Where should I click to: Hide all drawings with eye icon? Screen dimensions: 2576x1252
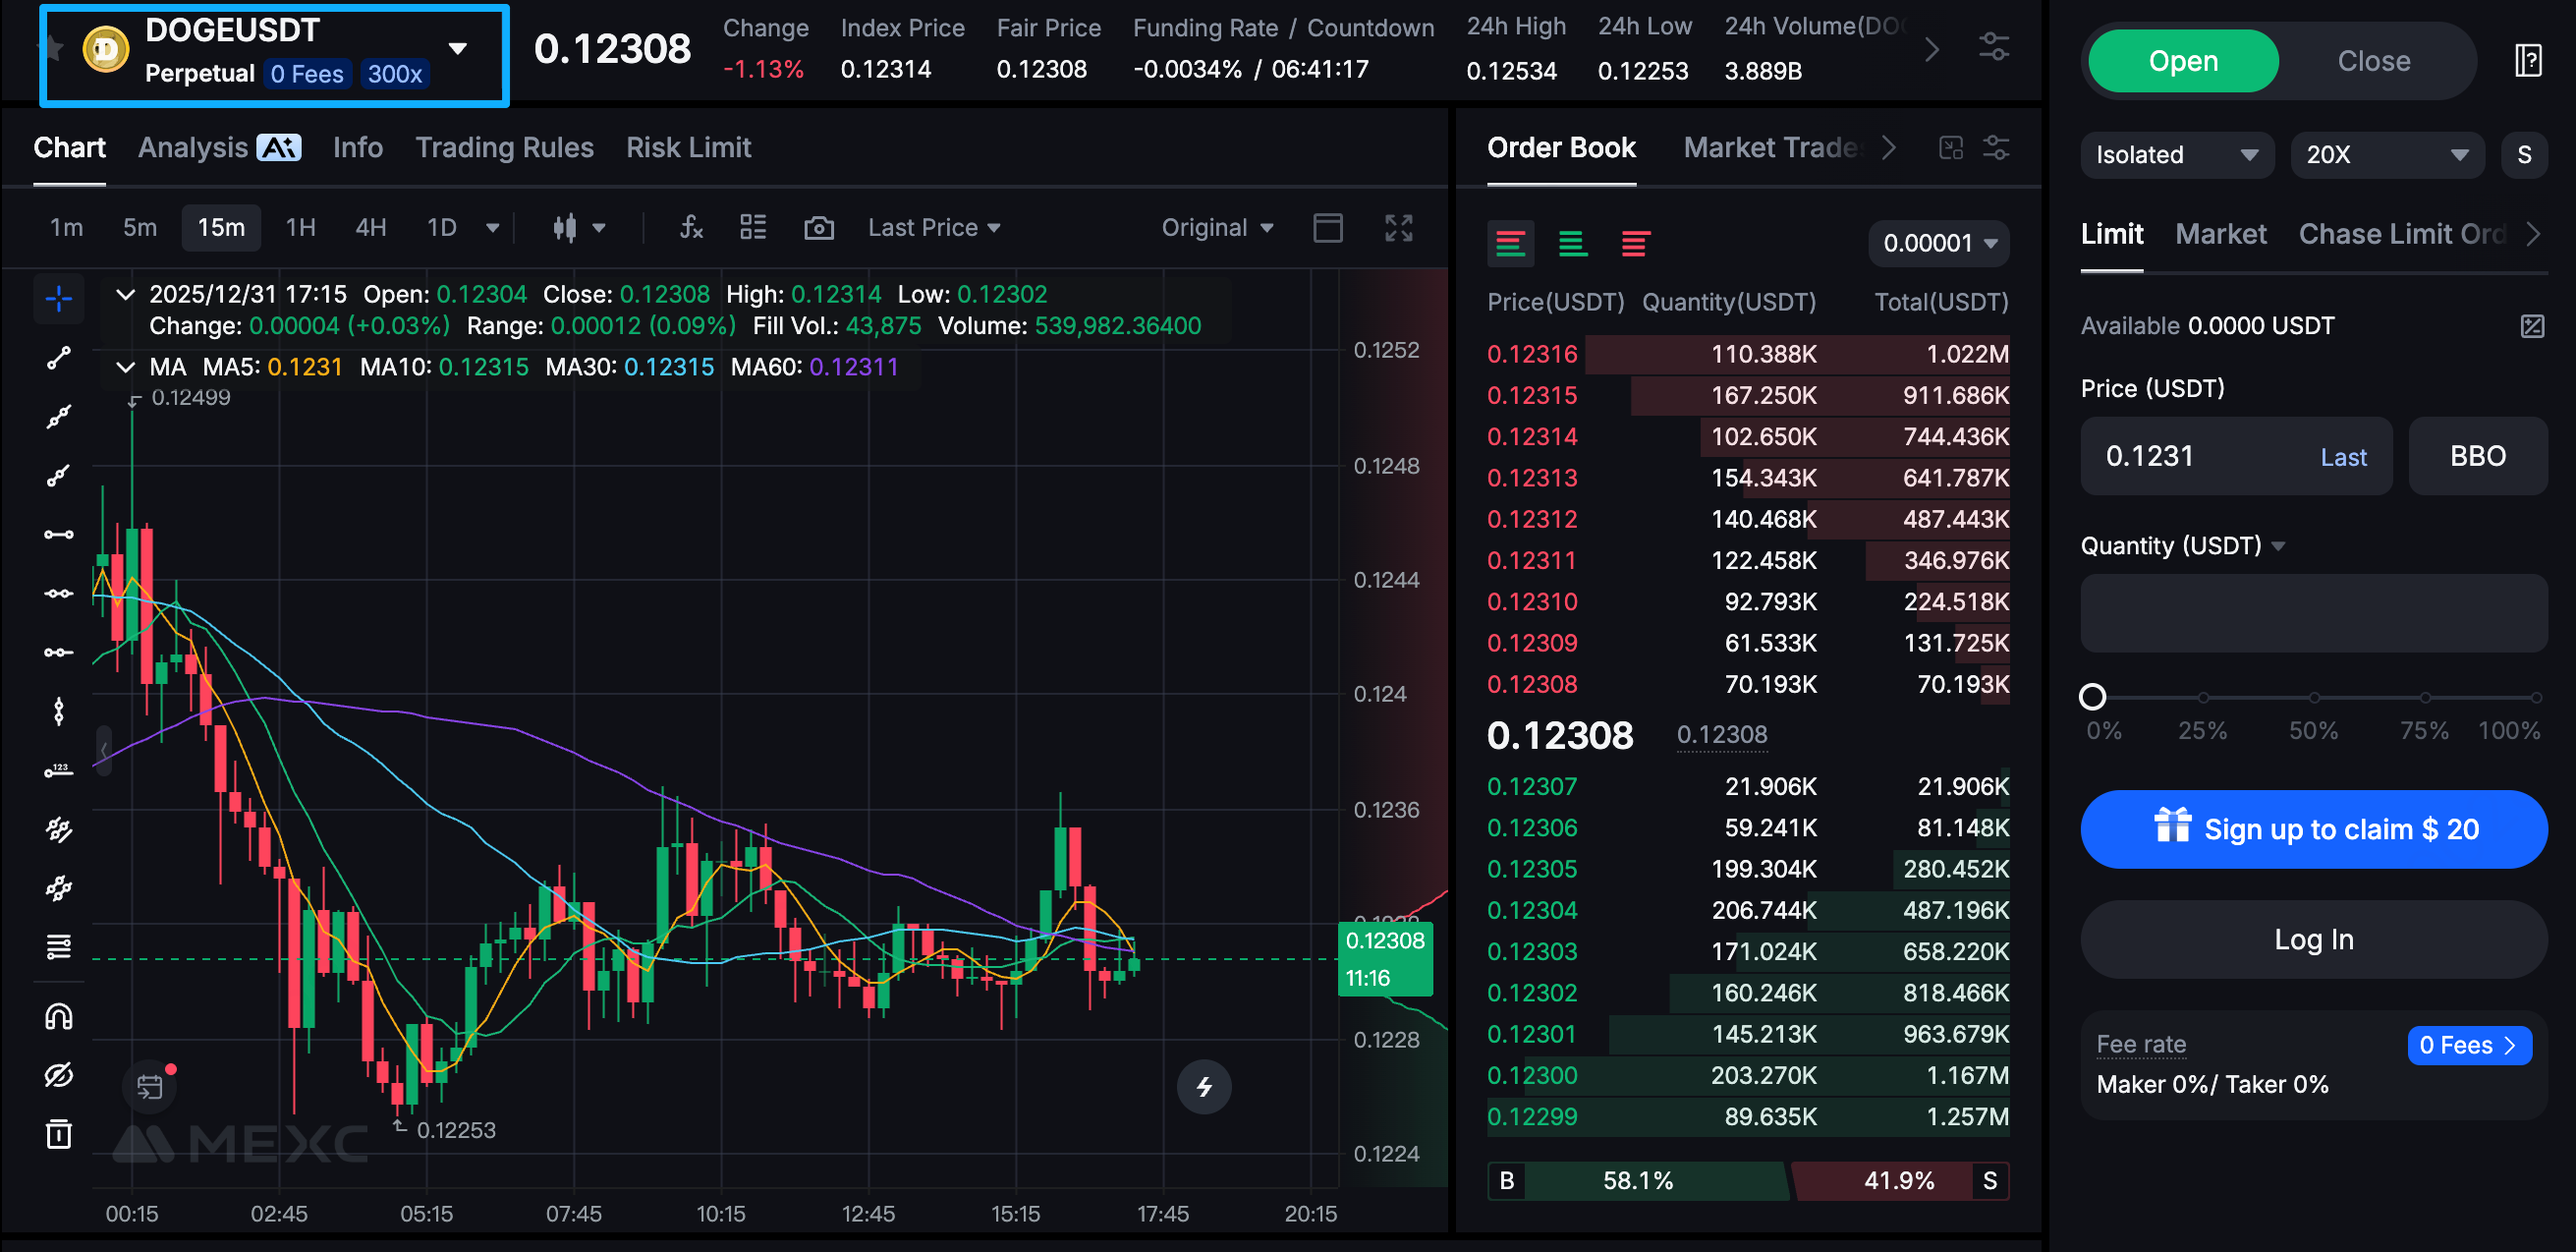point(59,1075)
